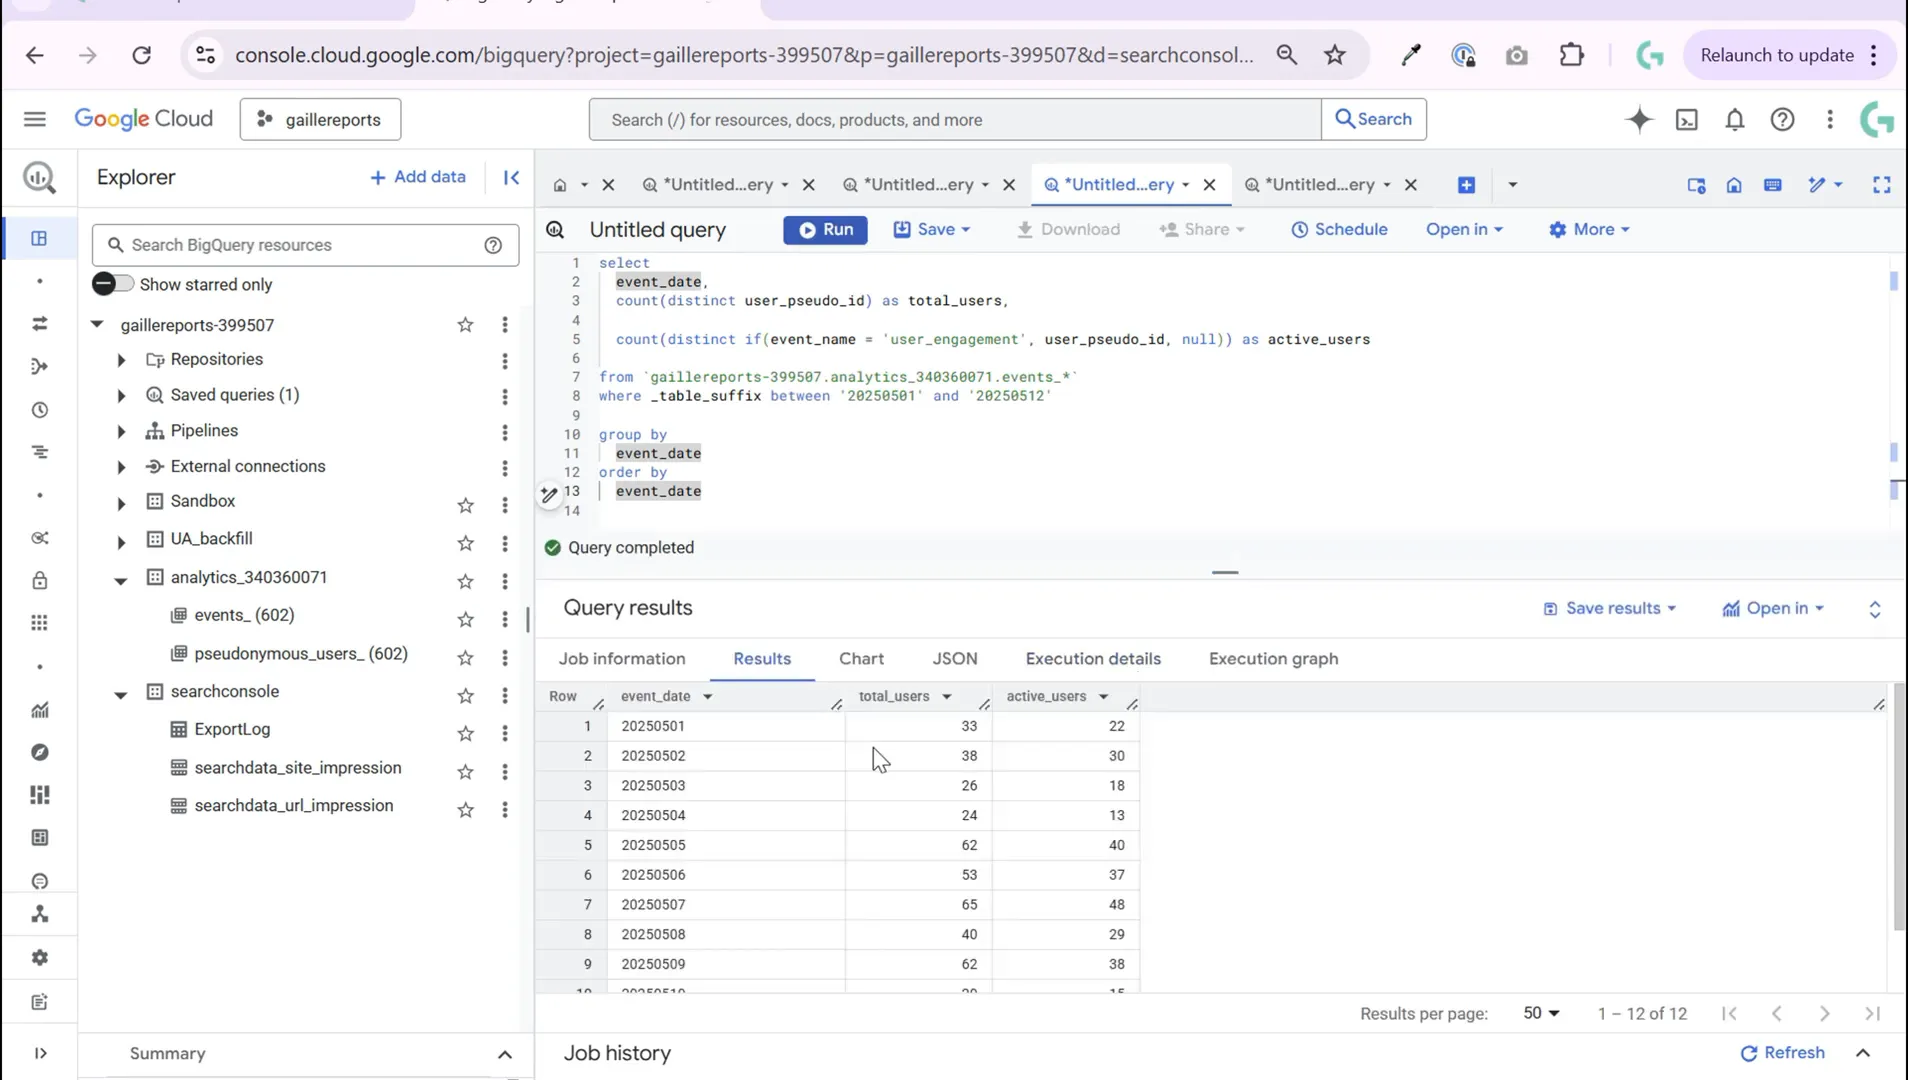Focus the Google Cloud search bar
The width and height of the screenshot is (1908, 1080).
[x=955, y=119]
